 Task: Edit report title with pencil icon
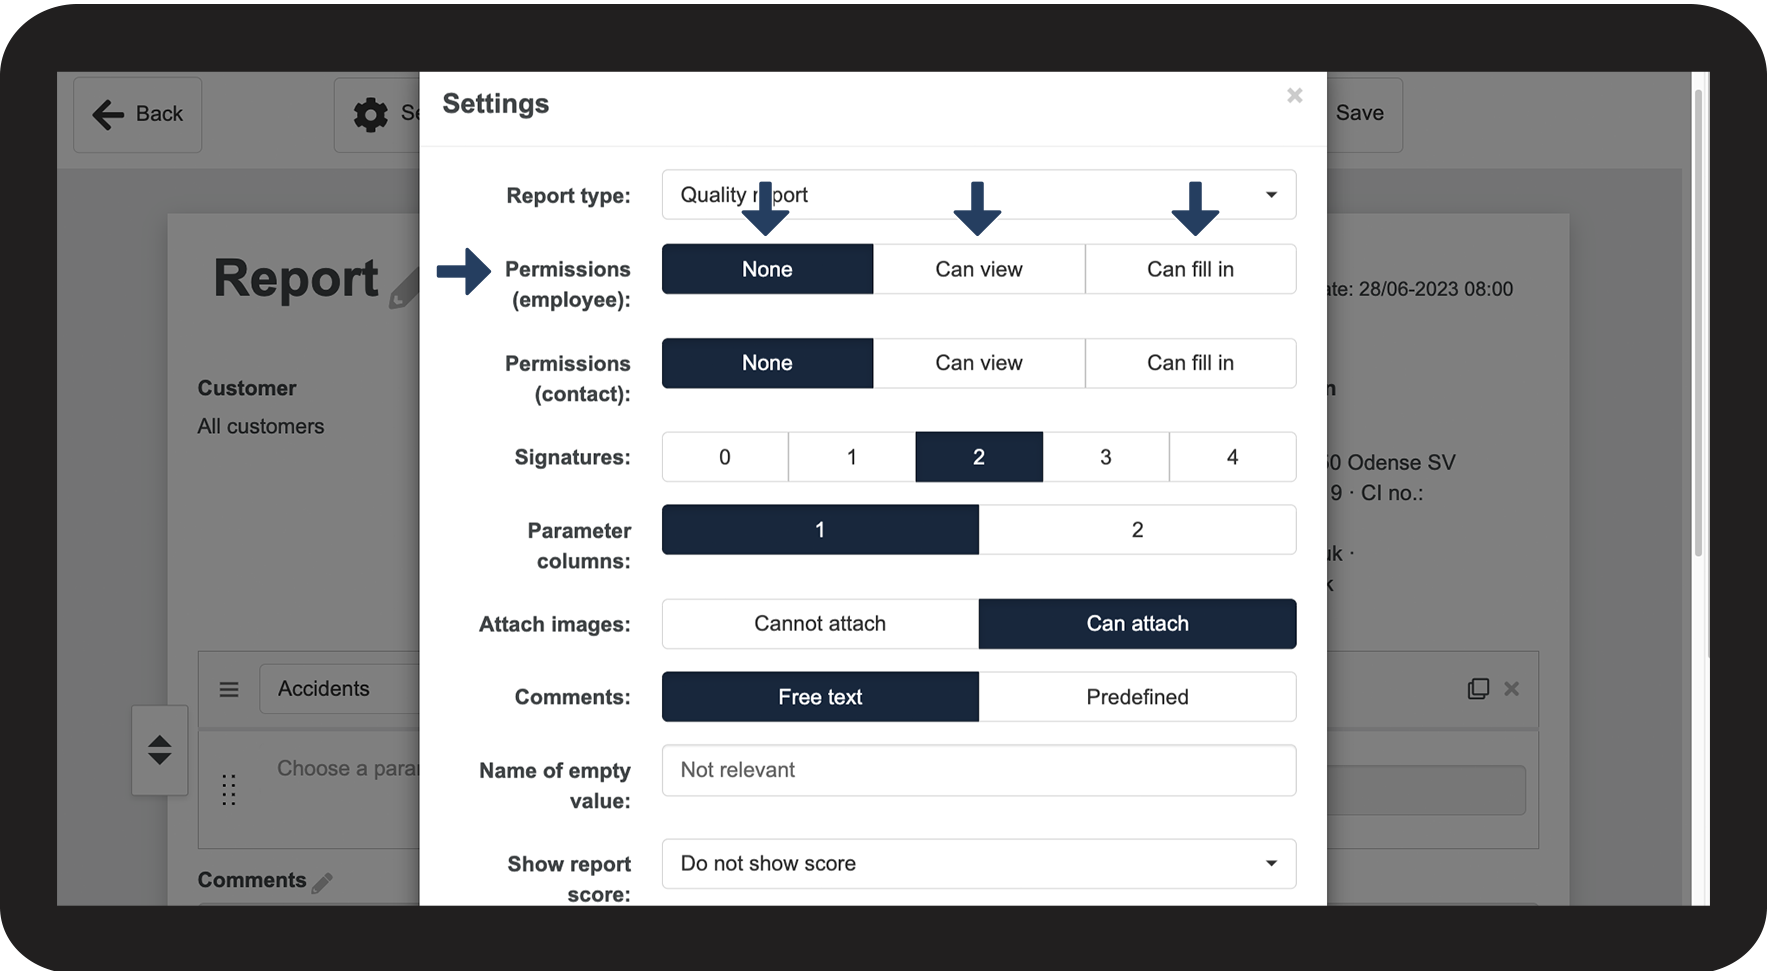click(404, 290)
